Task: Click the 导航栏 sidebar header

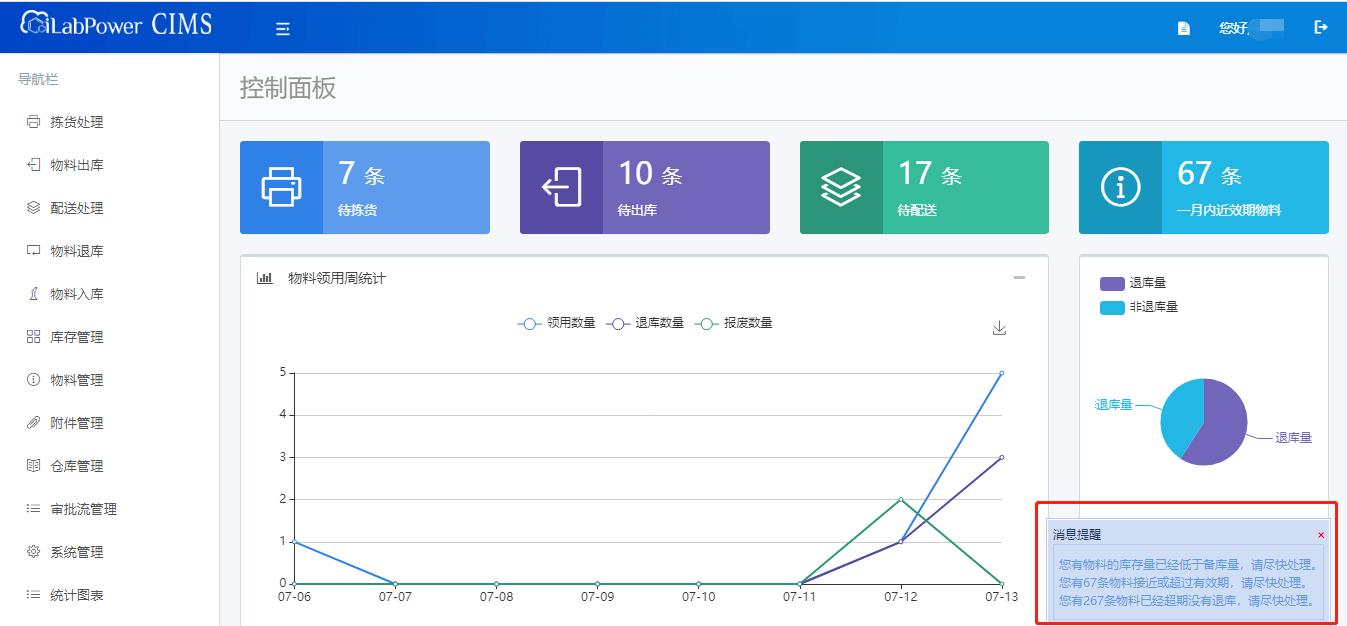Action: pos(38,79)
